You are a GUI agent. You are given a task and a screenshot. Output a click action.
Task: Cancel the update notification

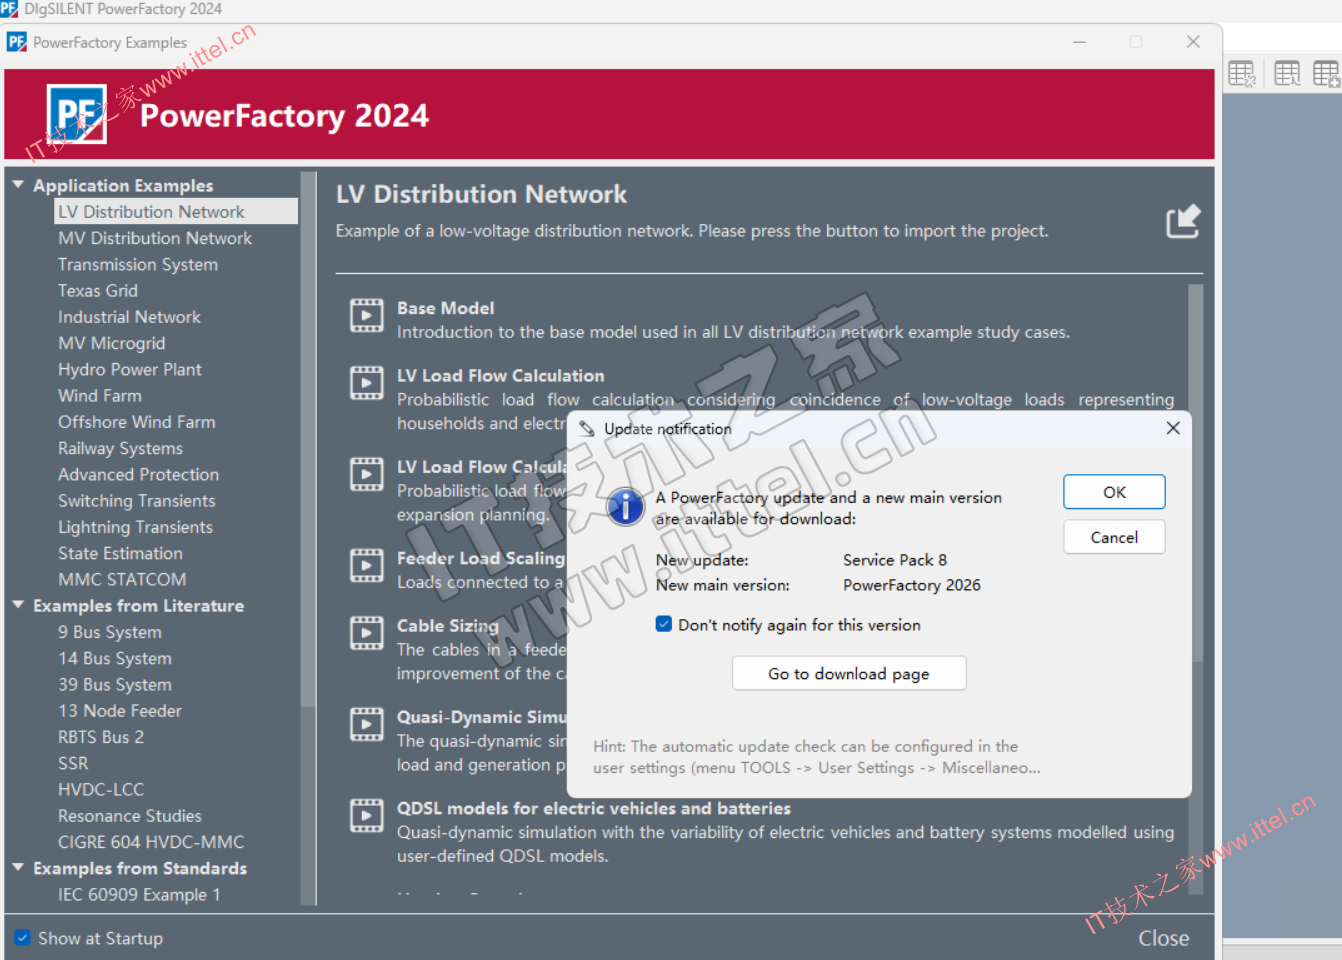pos(1113,537)
